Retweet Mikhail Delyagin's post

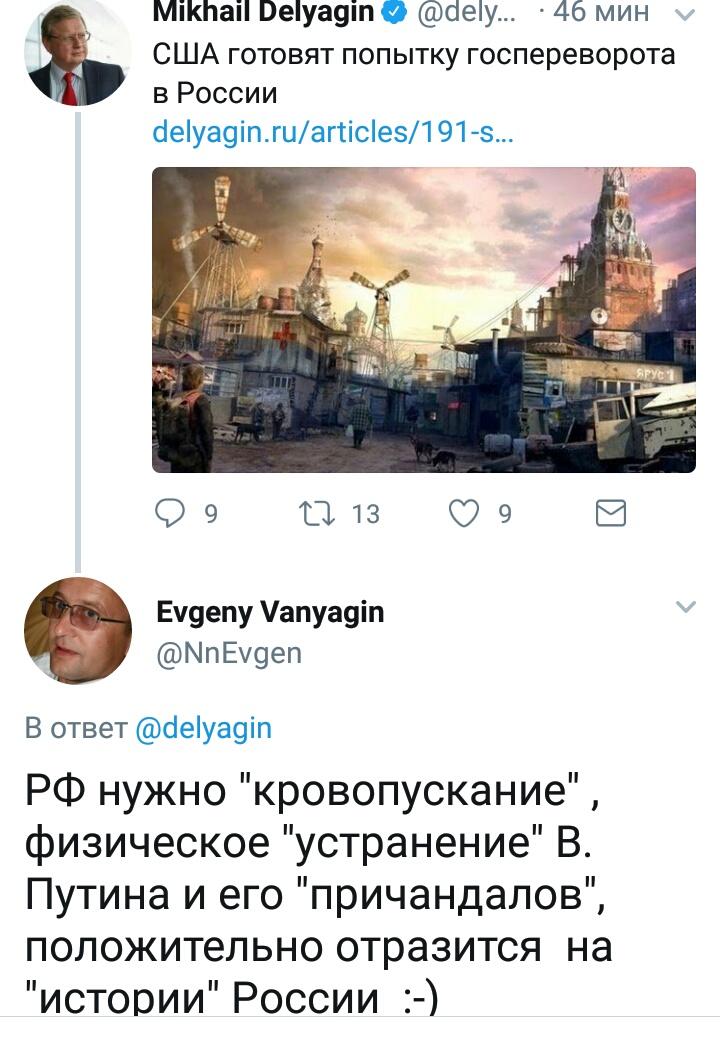pyautogui.click(x=317, y=514)
